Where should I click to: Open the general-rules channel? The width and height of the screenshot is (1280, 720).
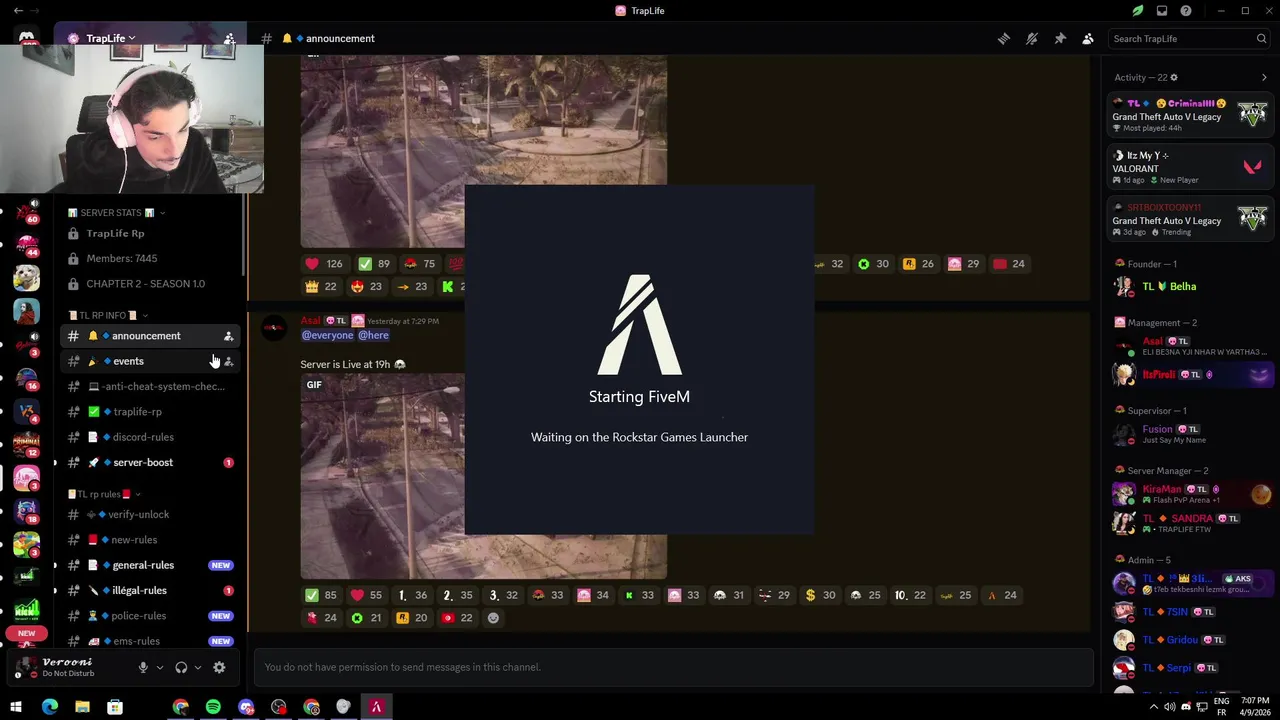point(149,565)
